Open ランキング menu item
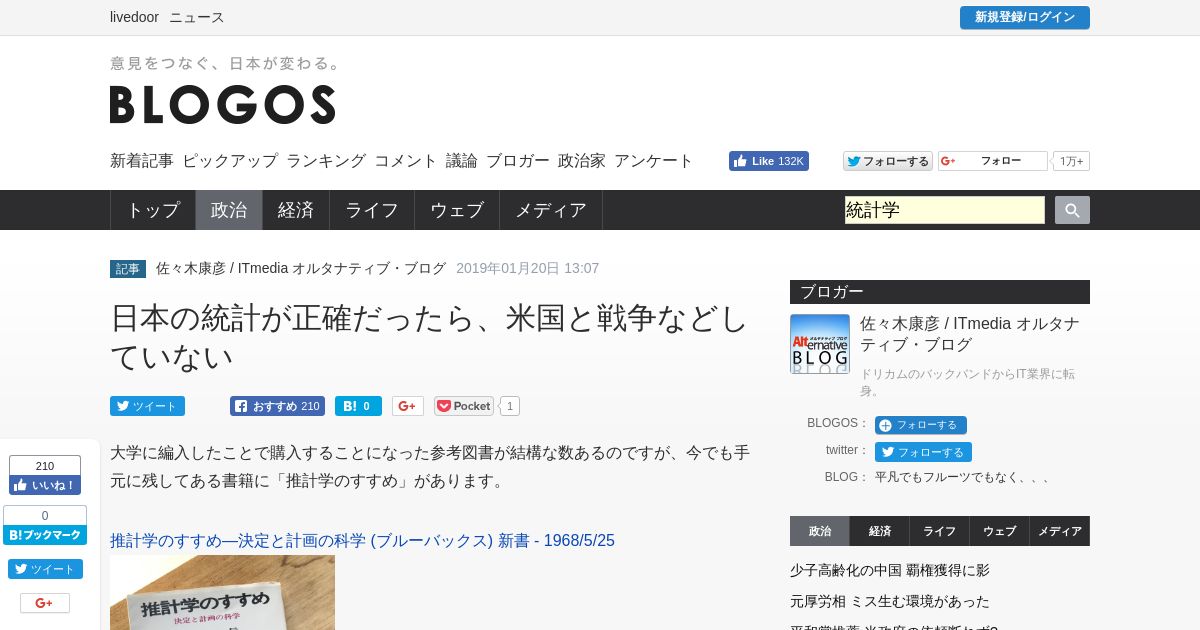This screenshot has width=1200, height=630. point(326,161)
